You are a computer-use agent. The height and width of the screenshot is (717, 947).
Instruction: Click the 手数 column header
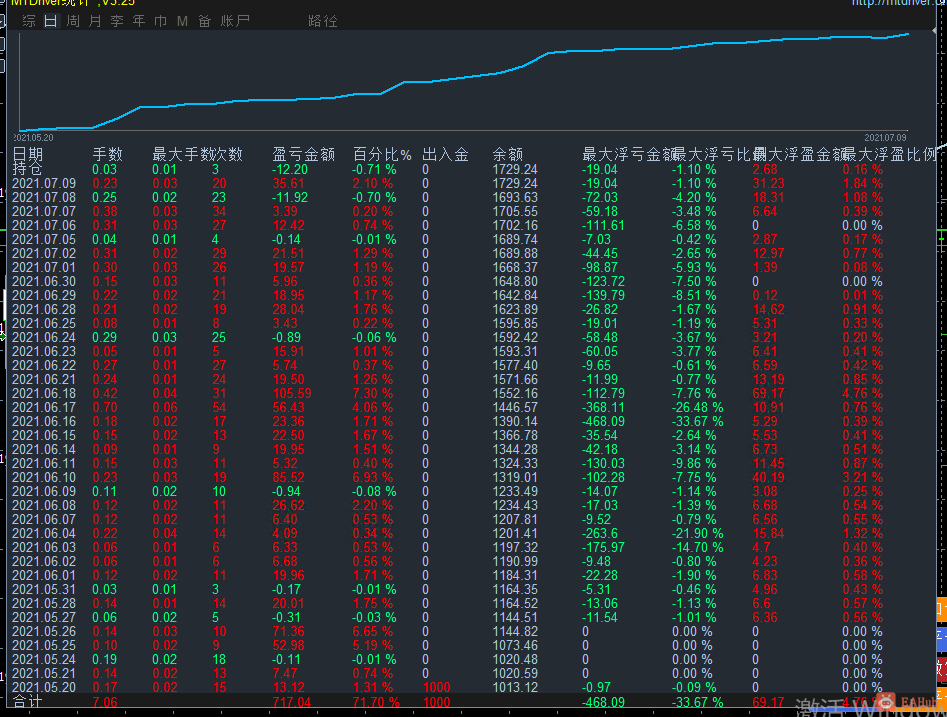tap(108, 154)
